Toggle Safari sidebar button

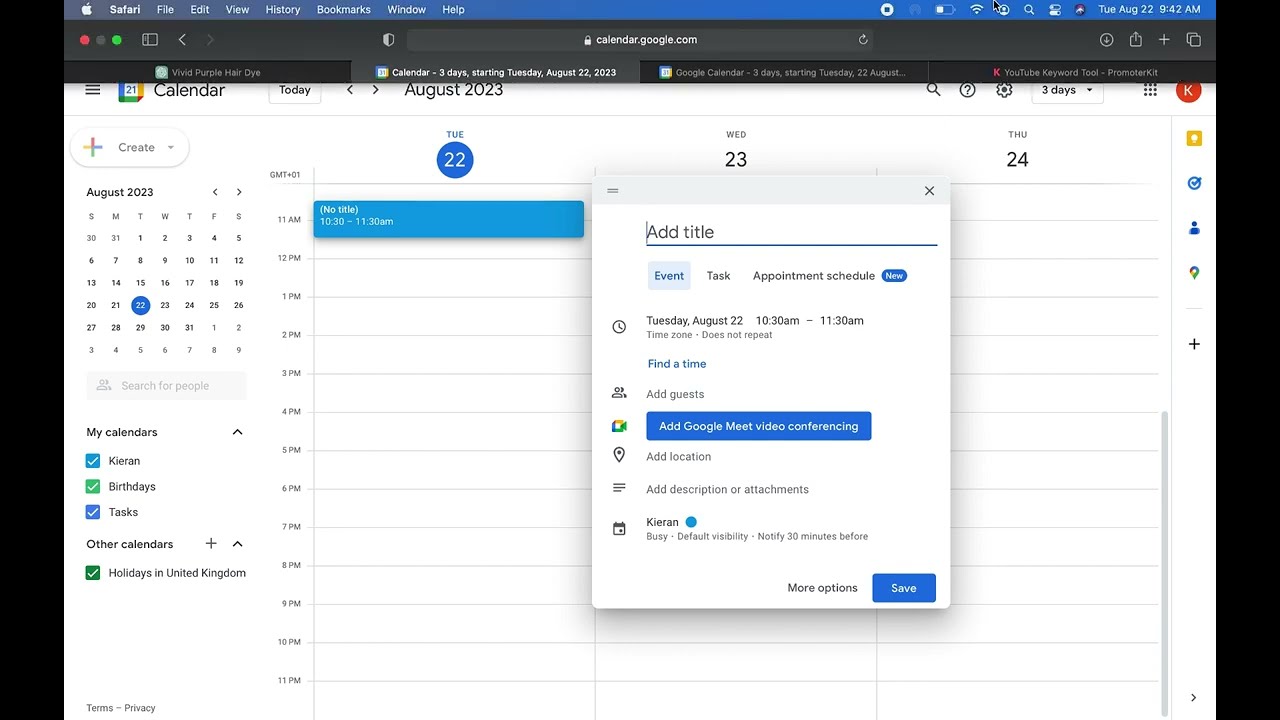[150, 40]
